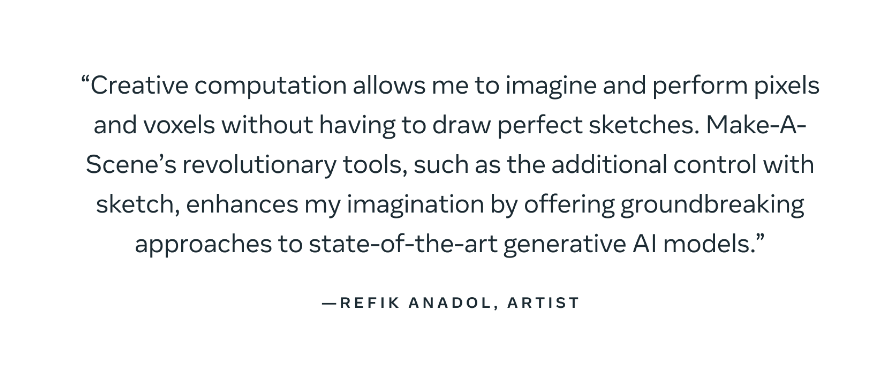Click the word "ARTIST" in the attribution
This screenshot has width=886, height=384.
(544, 303)
